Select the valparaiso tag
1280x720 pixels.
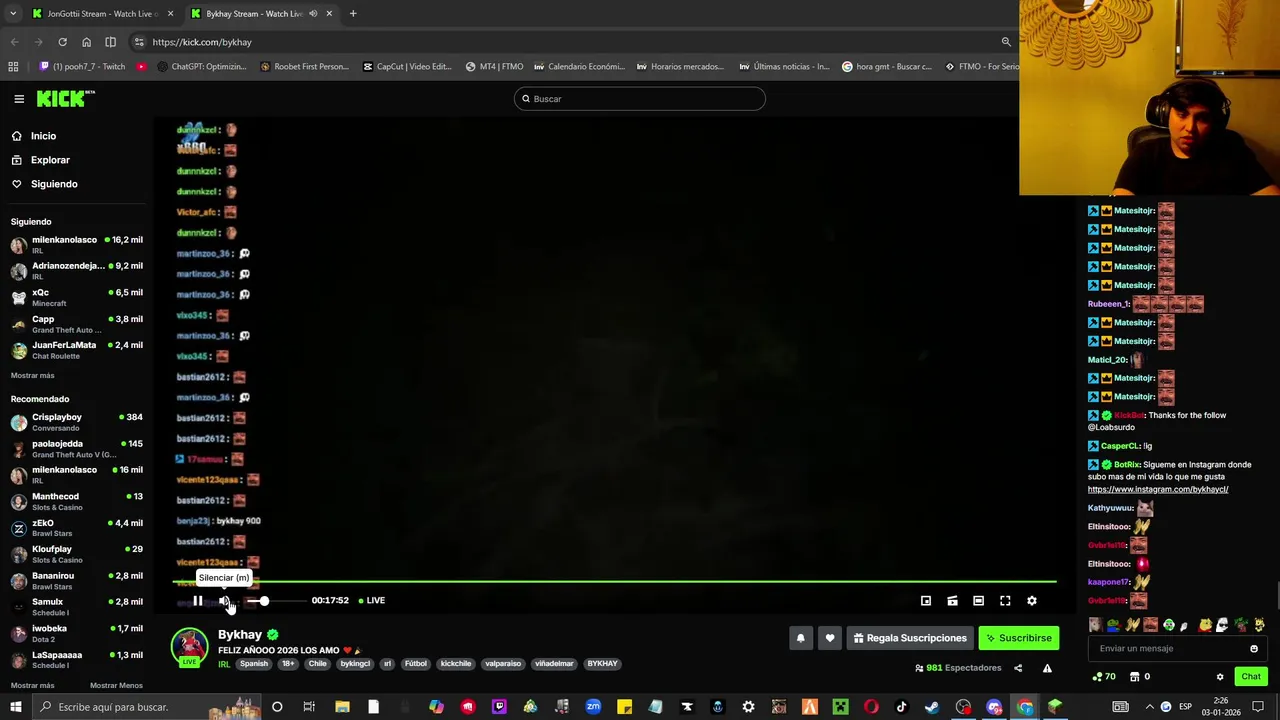pyautogui.click(x=503, y=664)
